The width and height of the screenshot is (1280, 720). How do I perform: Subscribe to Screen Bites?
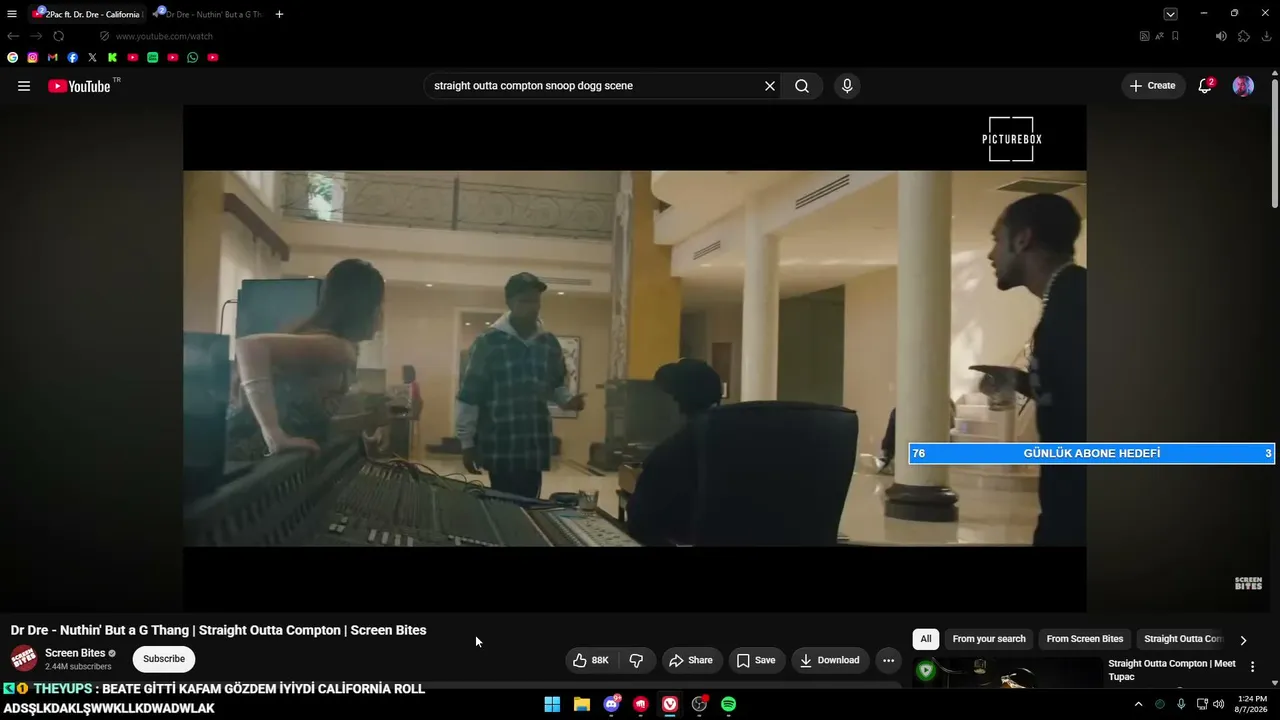pos(164,659)
